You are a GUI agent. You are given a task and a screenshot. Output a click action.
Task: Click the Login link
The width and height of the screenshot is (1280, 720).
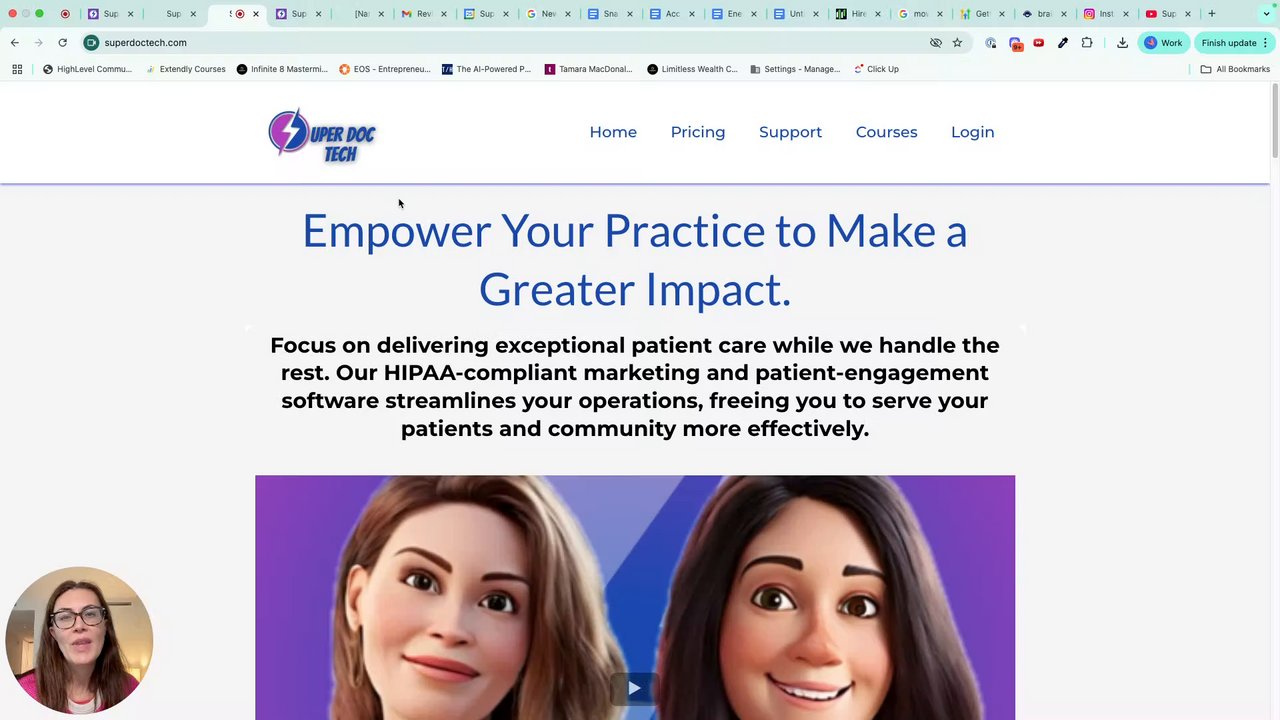972,132
